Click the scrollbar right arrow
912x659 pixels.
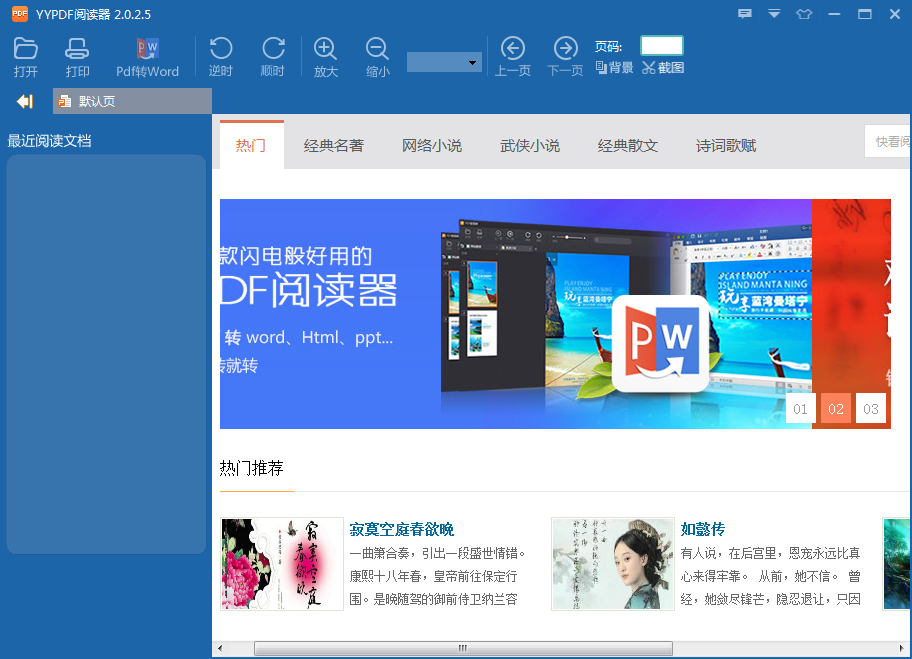902,648
